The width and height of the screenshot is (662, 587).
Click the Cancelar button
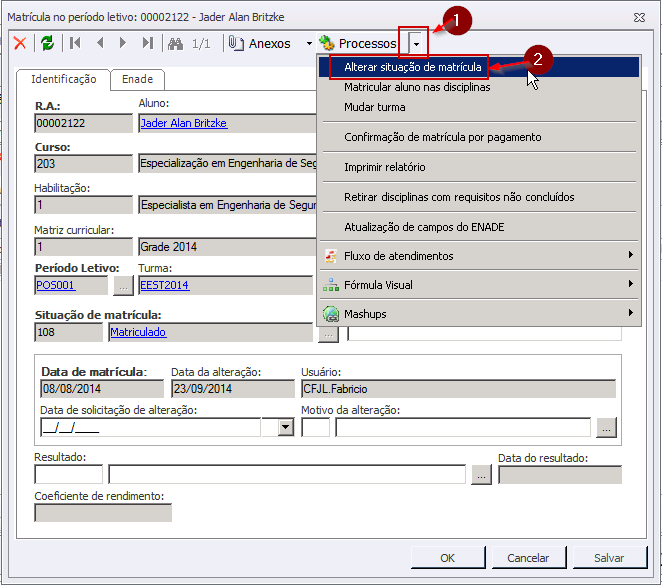(528, 558)
